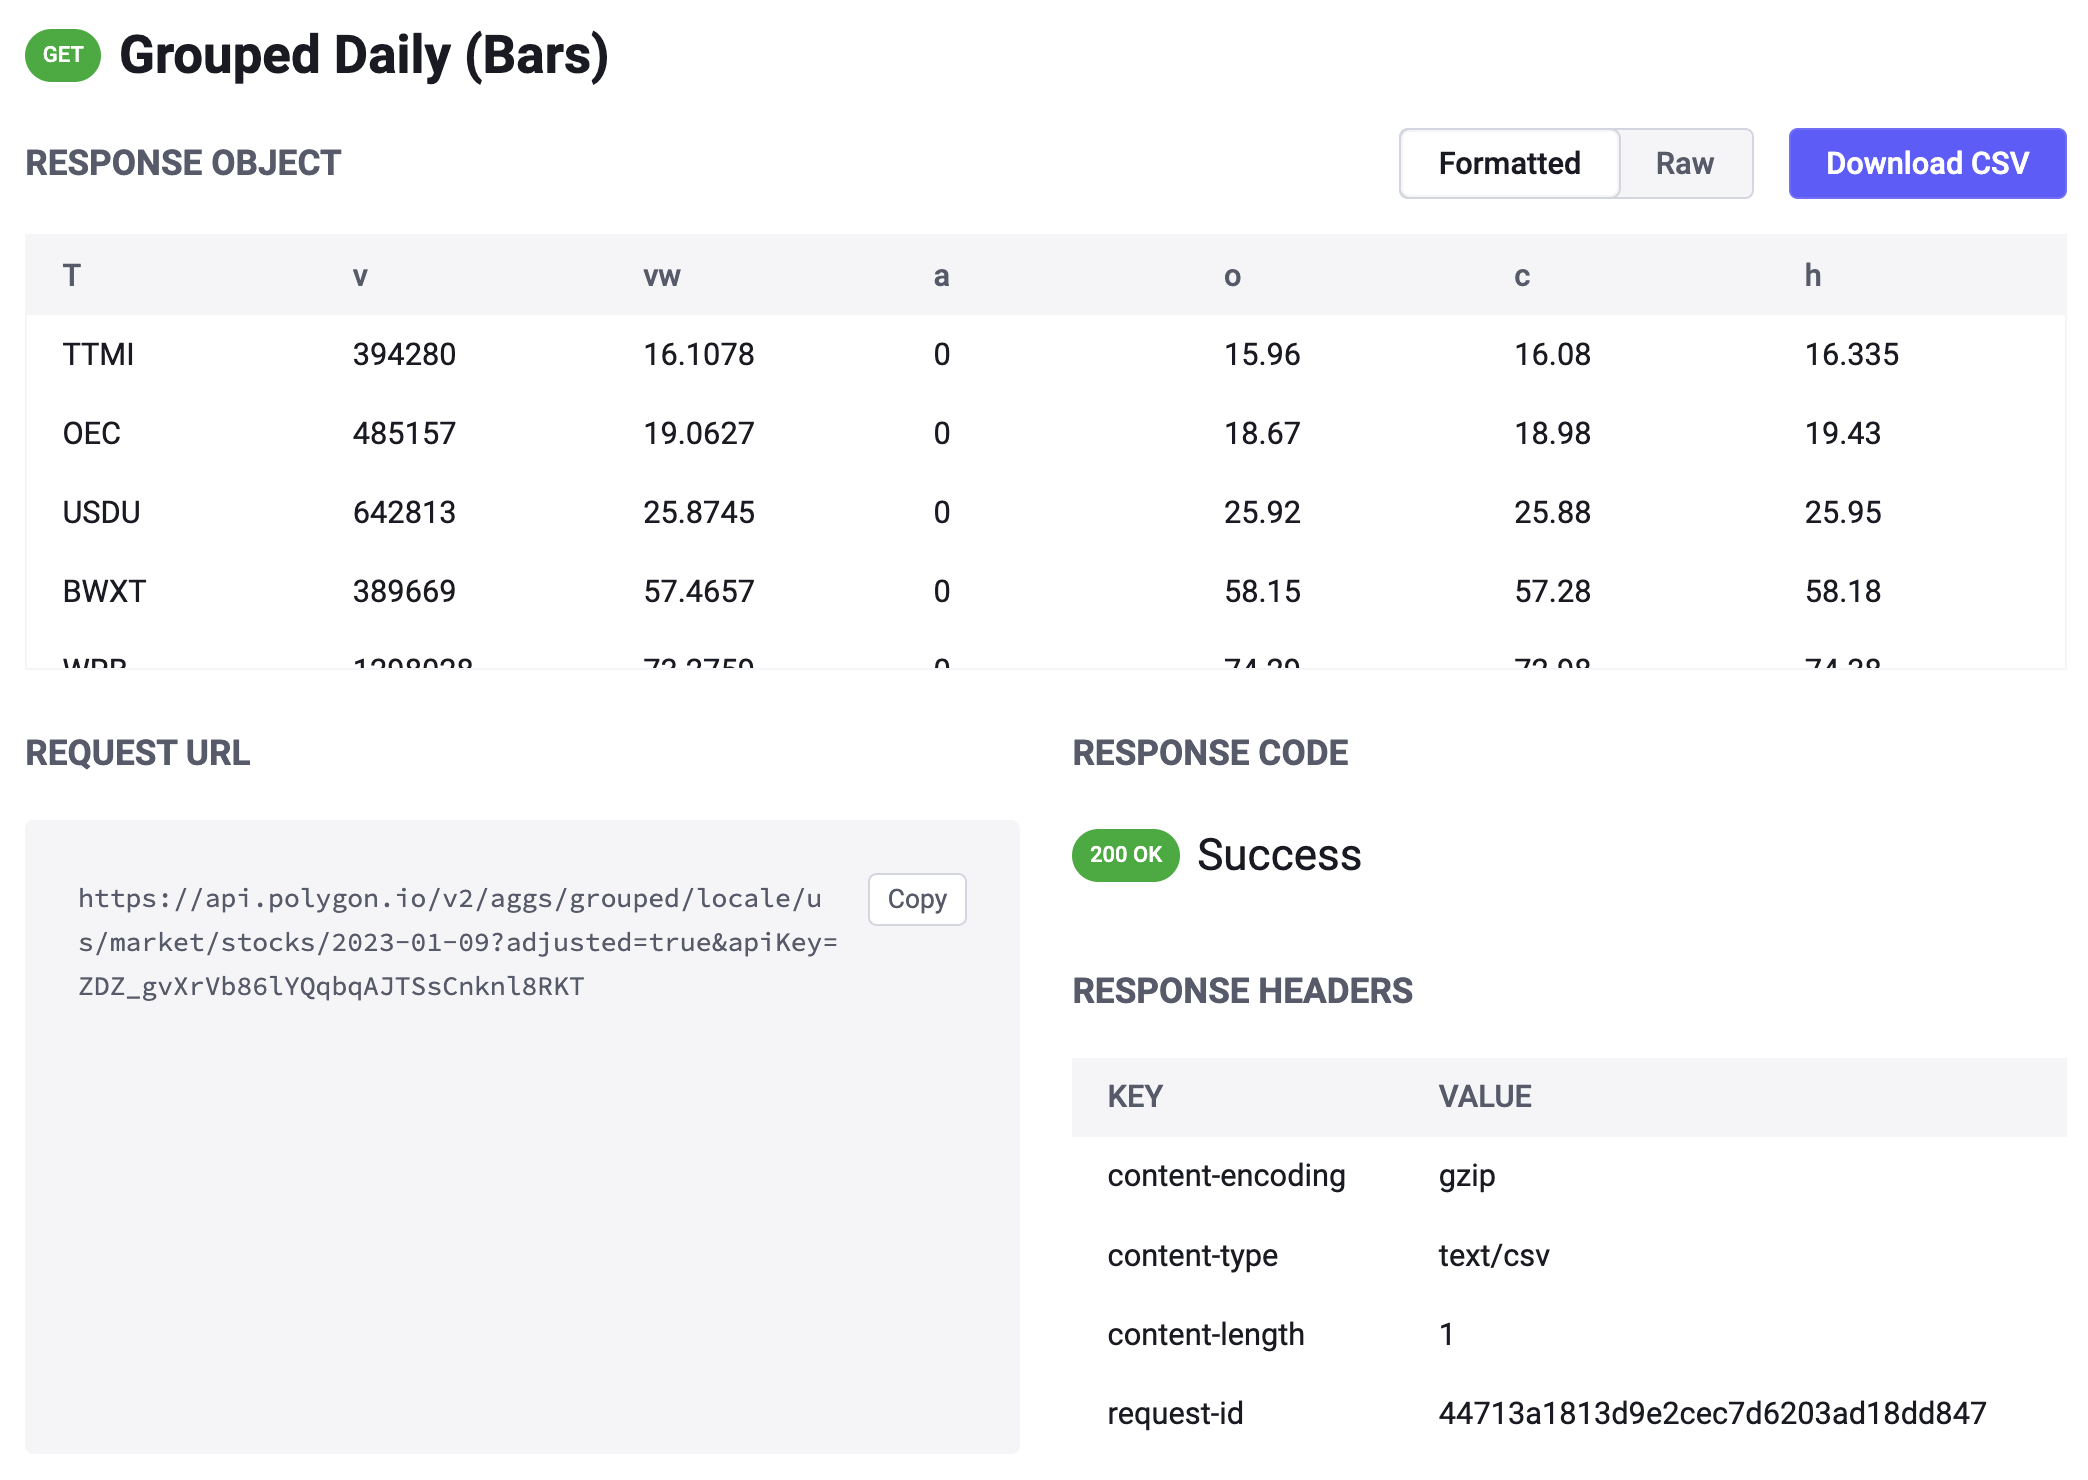Screen dimensions: 2088x1480
Task: Click the green GET method badge
Action: (62, 56)
